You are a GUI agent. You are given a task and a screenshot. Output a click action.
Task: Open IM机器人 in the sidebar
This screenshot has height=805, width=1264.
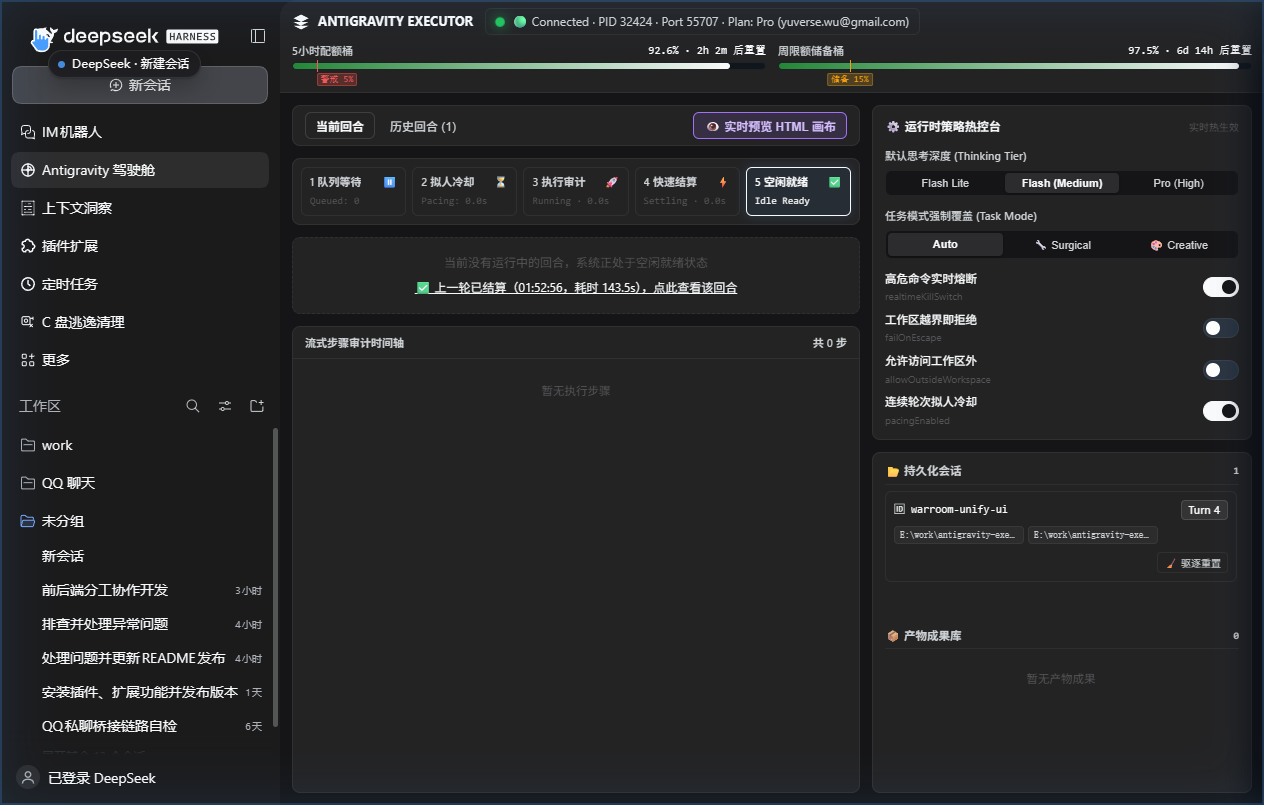140,132
